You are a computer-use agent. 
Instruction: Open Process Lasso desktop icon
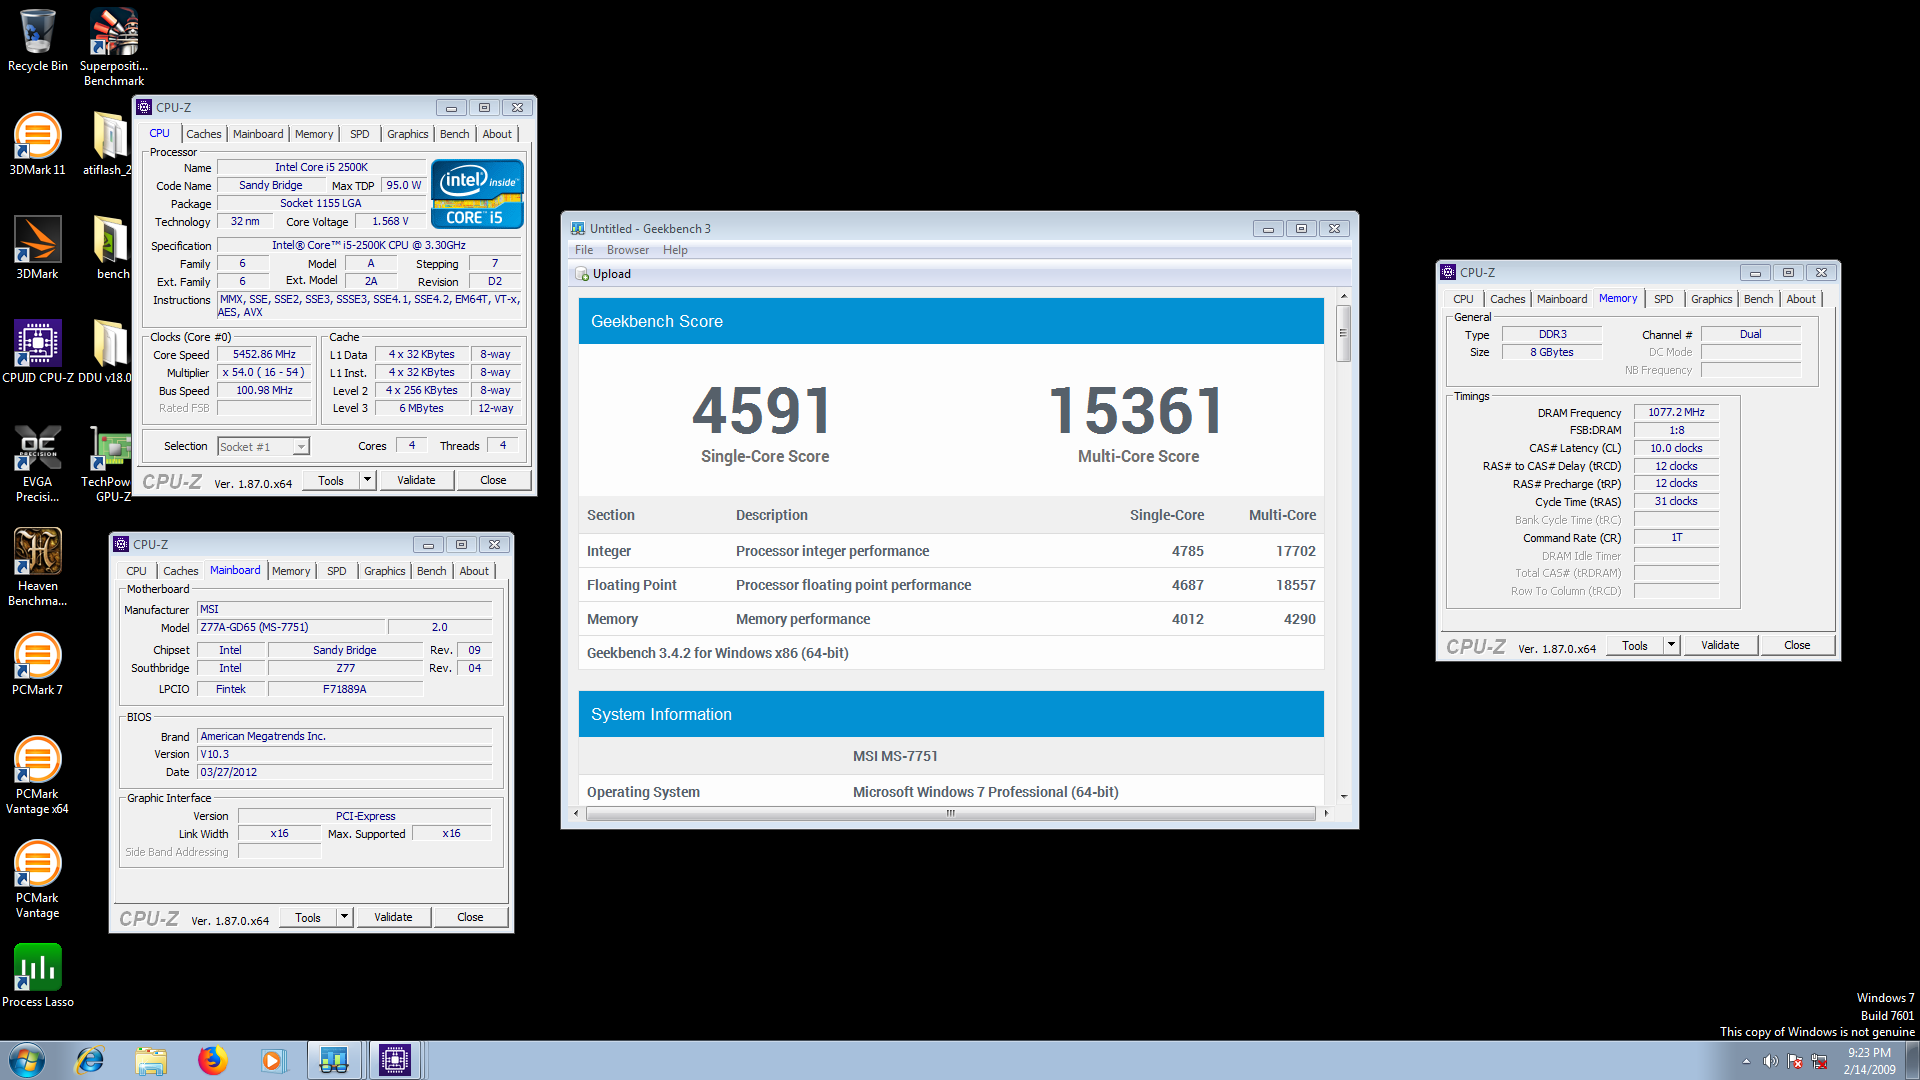point(37,977)
